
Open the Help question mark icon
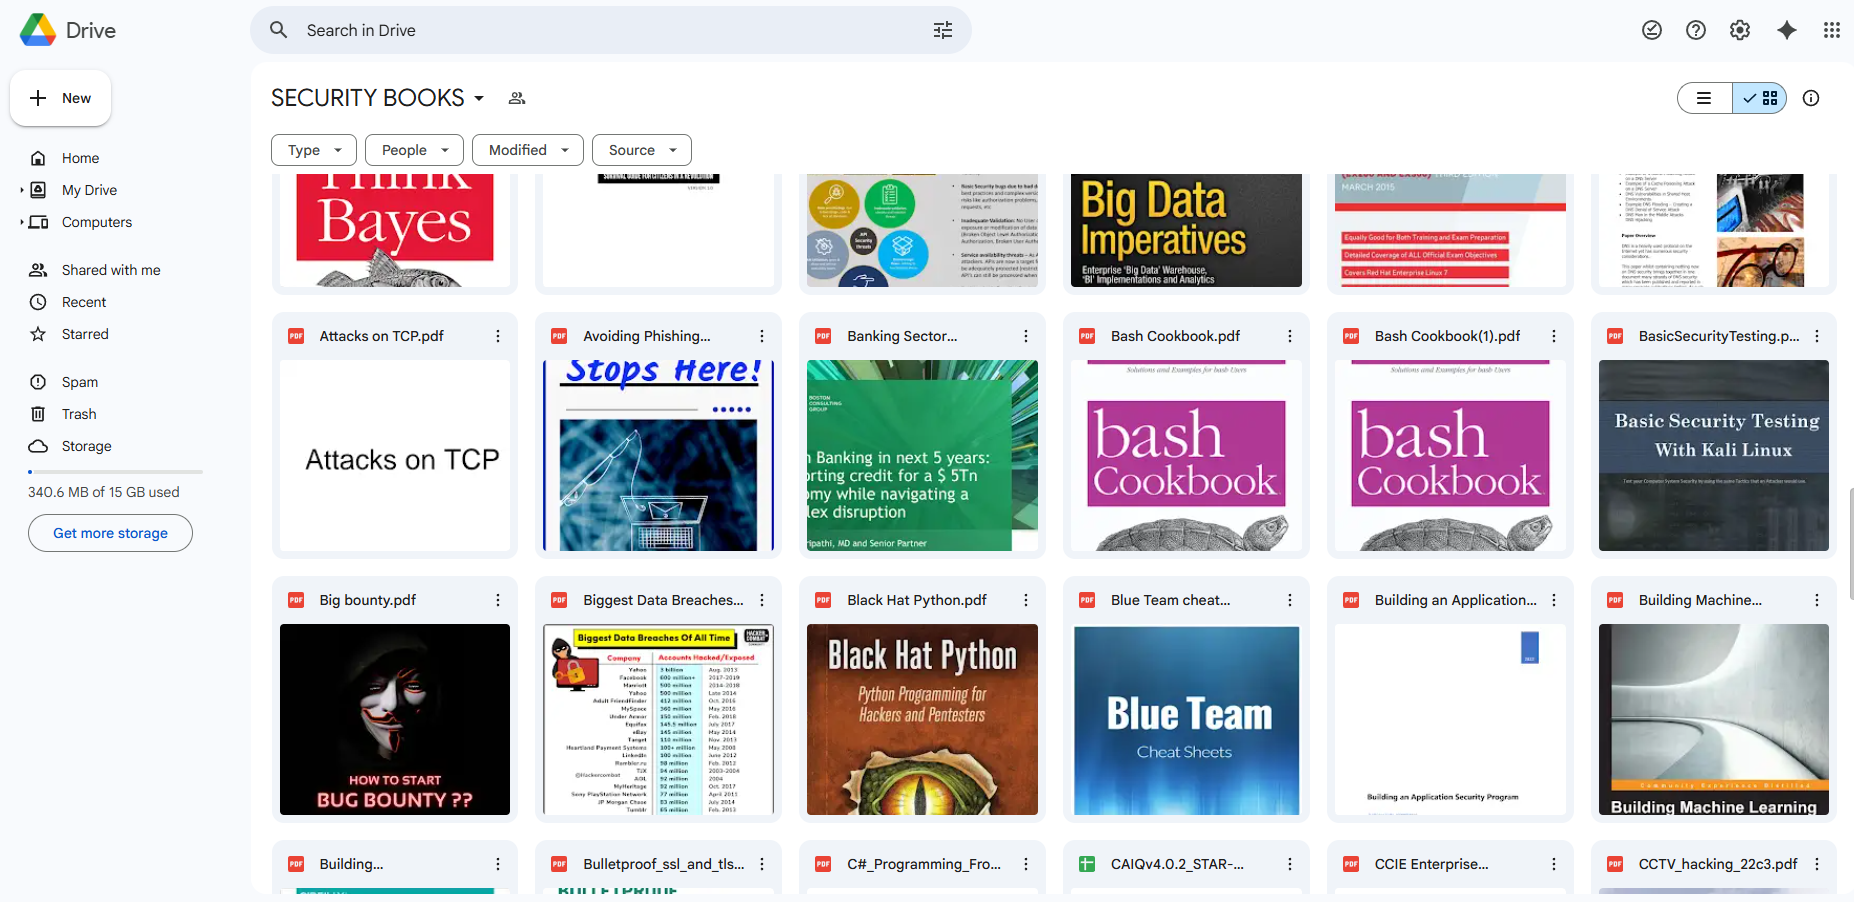pyautogui.click(x=1696, y=30)
